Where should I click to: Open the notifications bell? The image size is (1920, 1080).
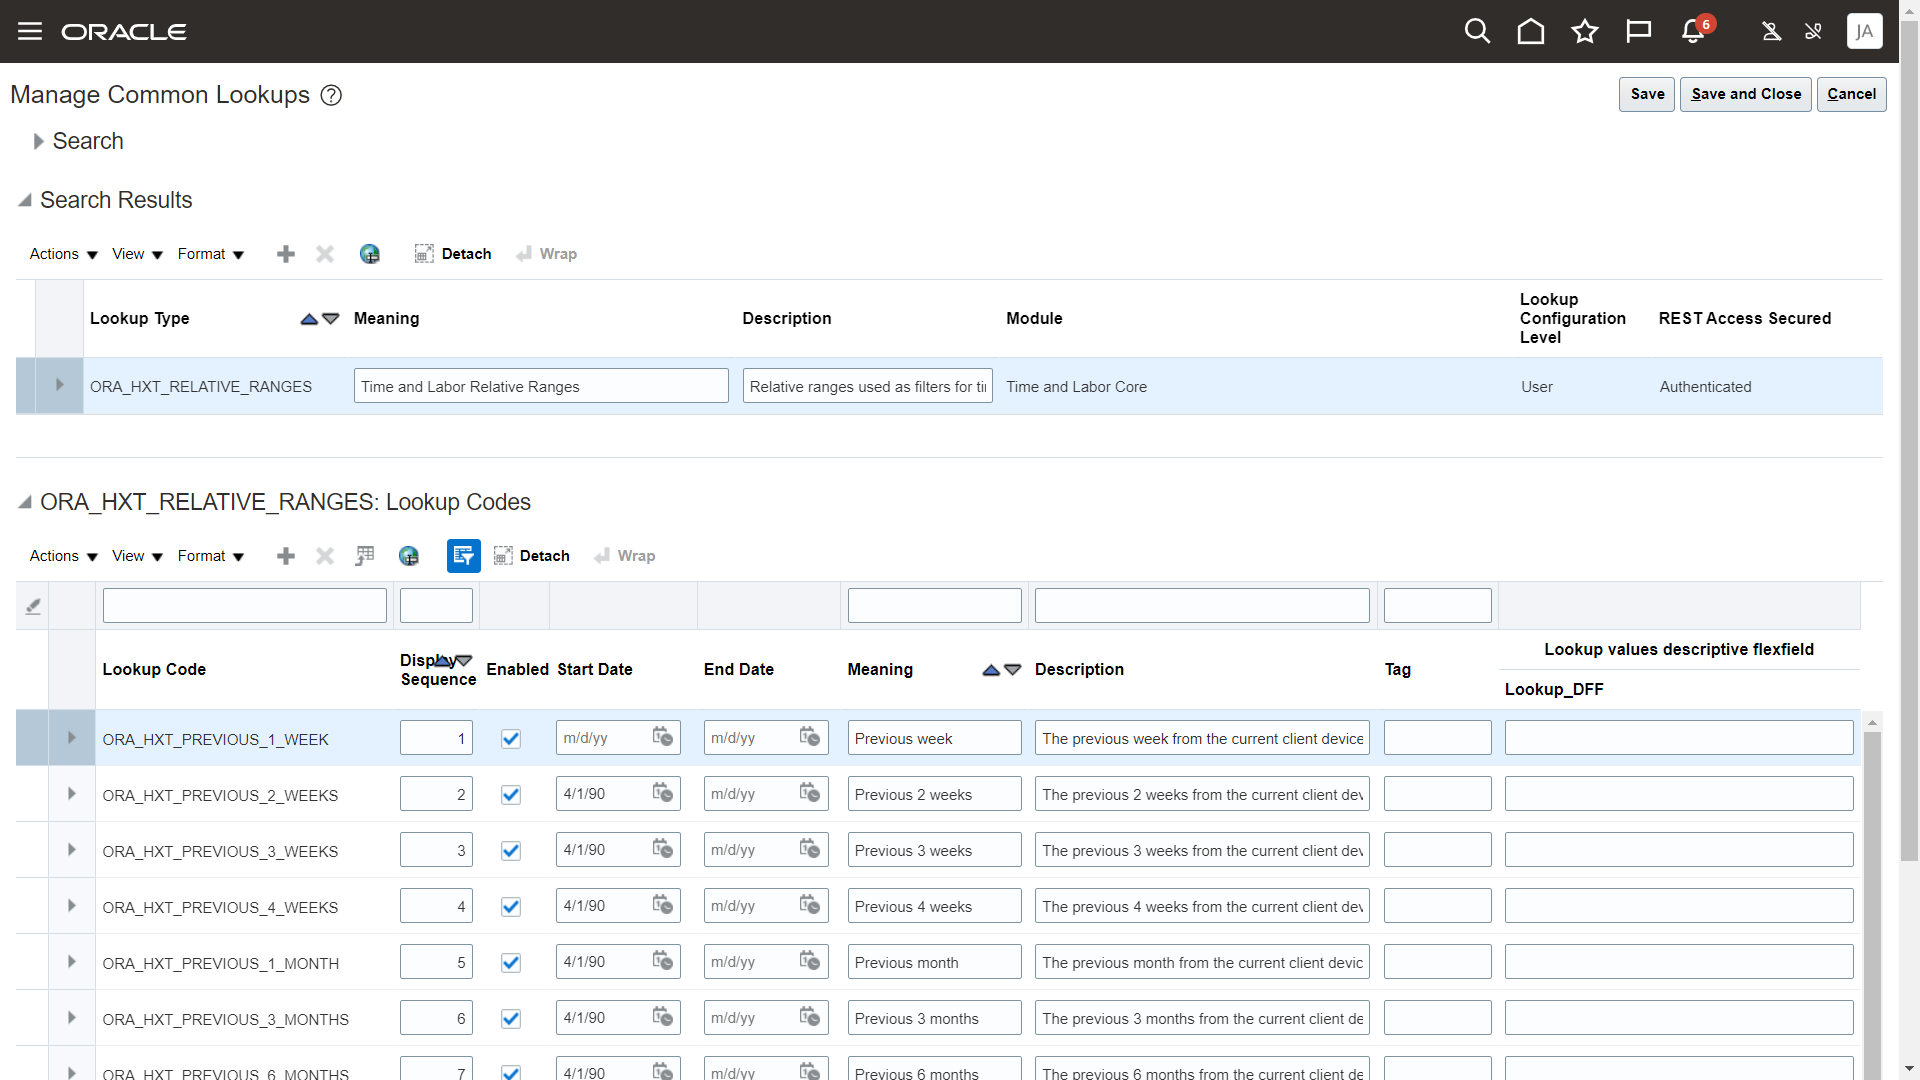pyautogui.click(x=1693, y=31)
